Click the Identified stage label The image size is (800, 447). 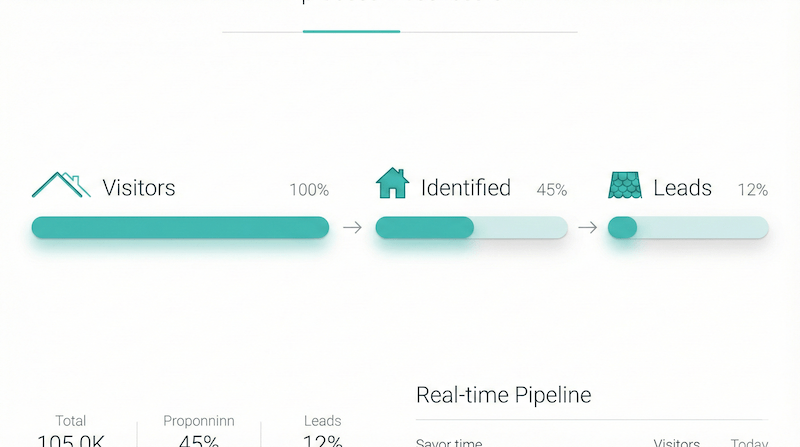tap(466, 188)
